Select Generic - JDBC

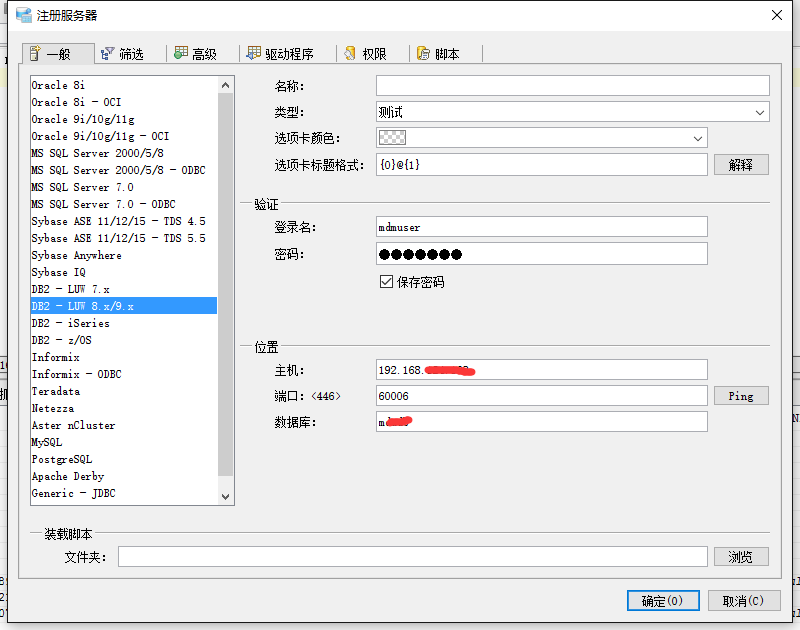coord(124,493)
